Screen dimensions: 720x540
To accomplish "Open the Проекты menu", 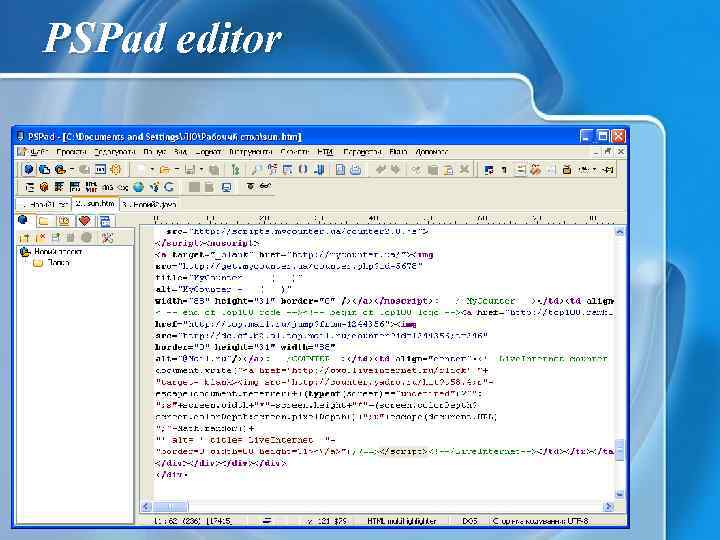I will [72, 152].
